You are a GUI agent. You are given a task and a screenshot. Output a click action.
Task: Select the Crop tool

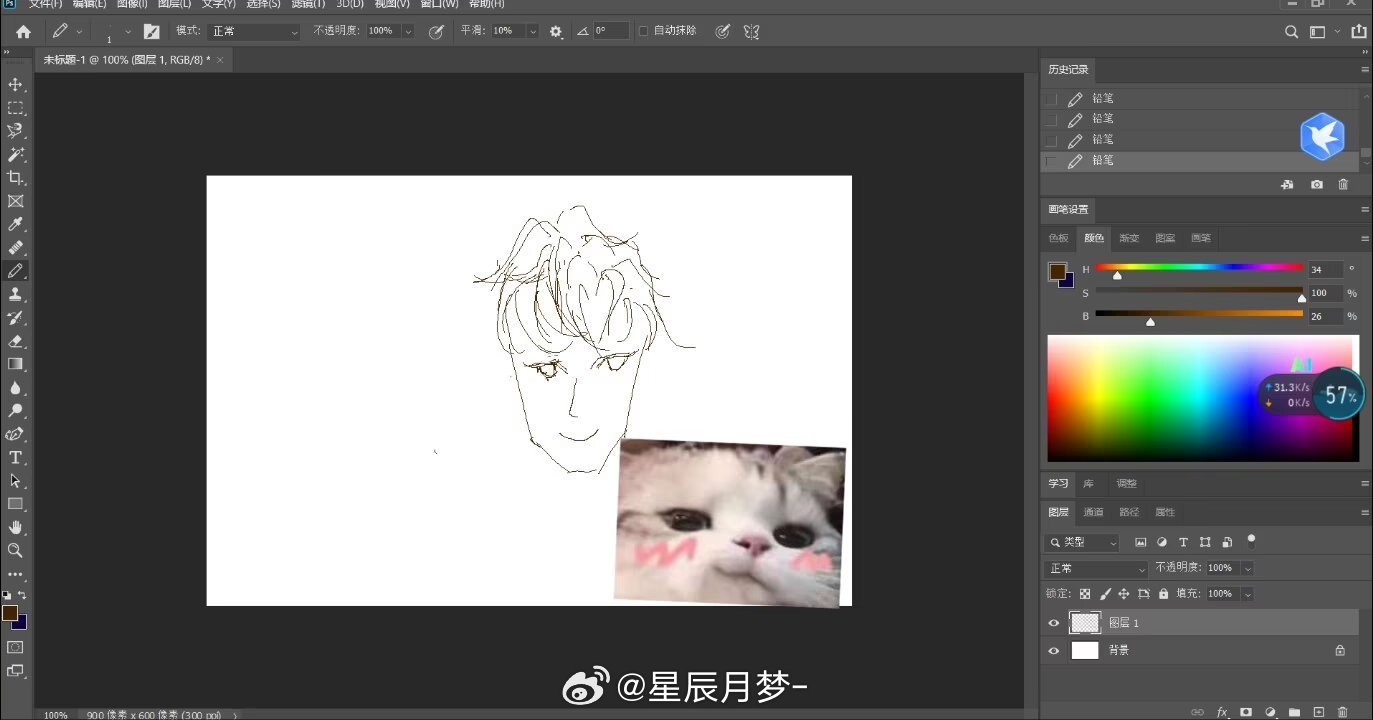tap(15, 178)
